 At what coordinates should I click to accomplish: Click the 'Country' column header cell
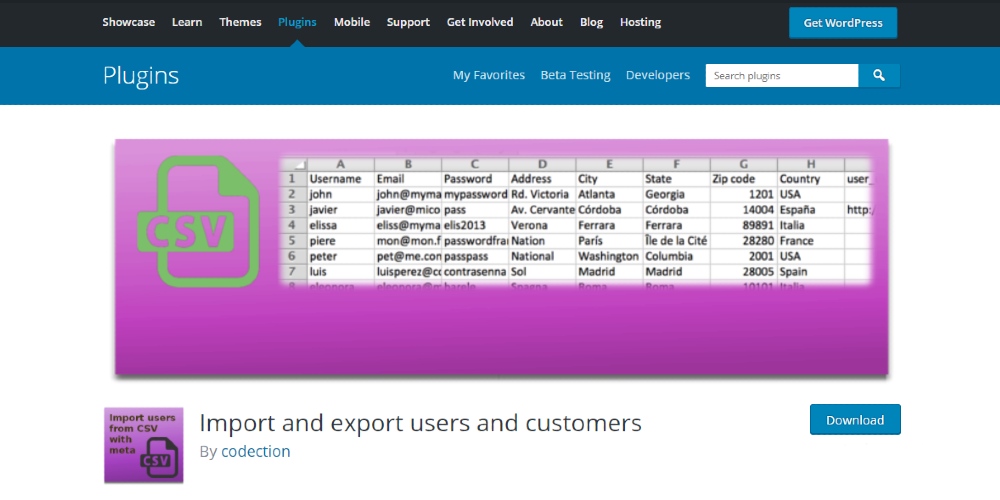point(811,179)
